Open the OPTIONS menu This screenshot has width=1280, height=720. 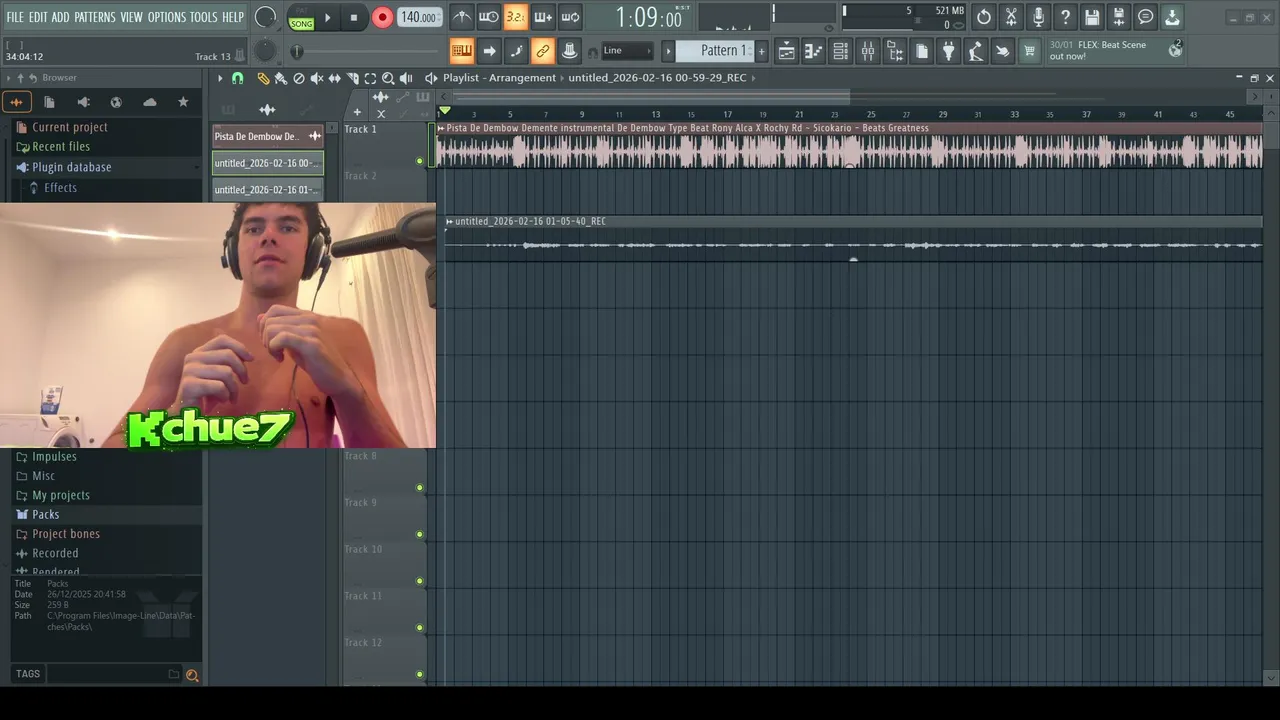167,17
